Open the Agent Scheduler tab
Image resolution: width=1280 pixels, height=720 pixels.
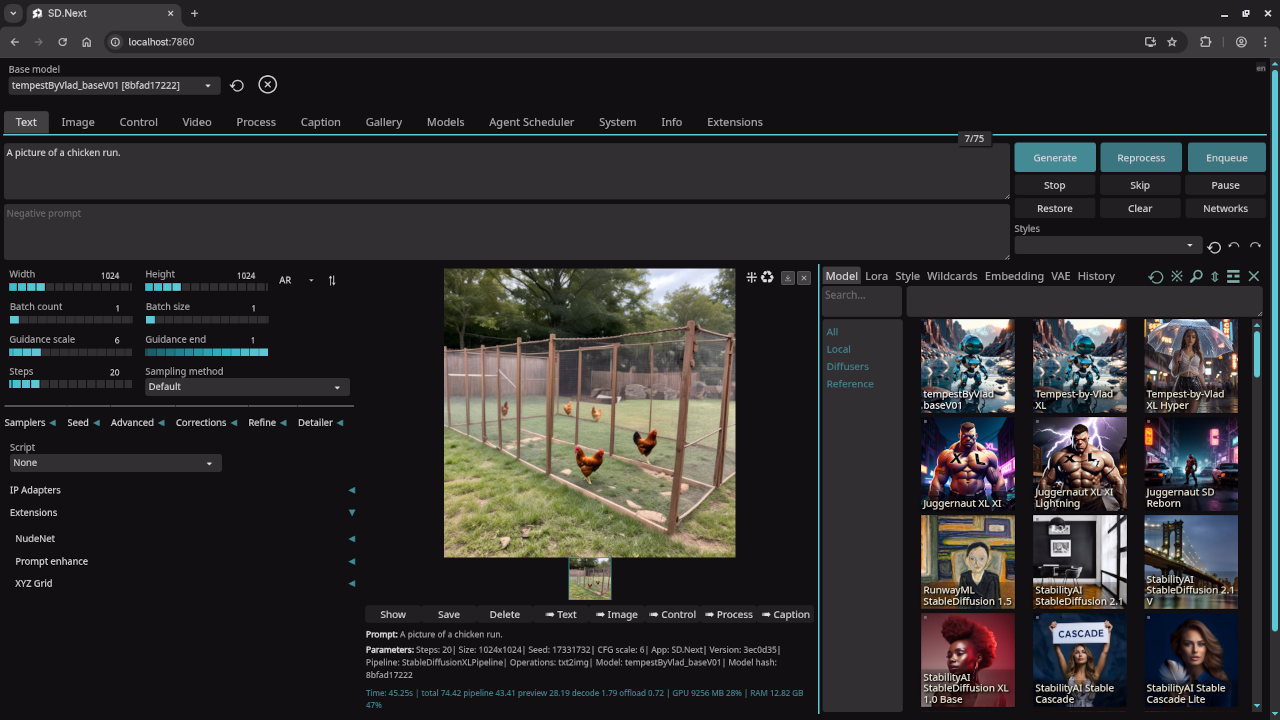pyautogui.click(x=531, y=122)
